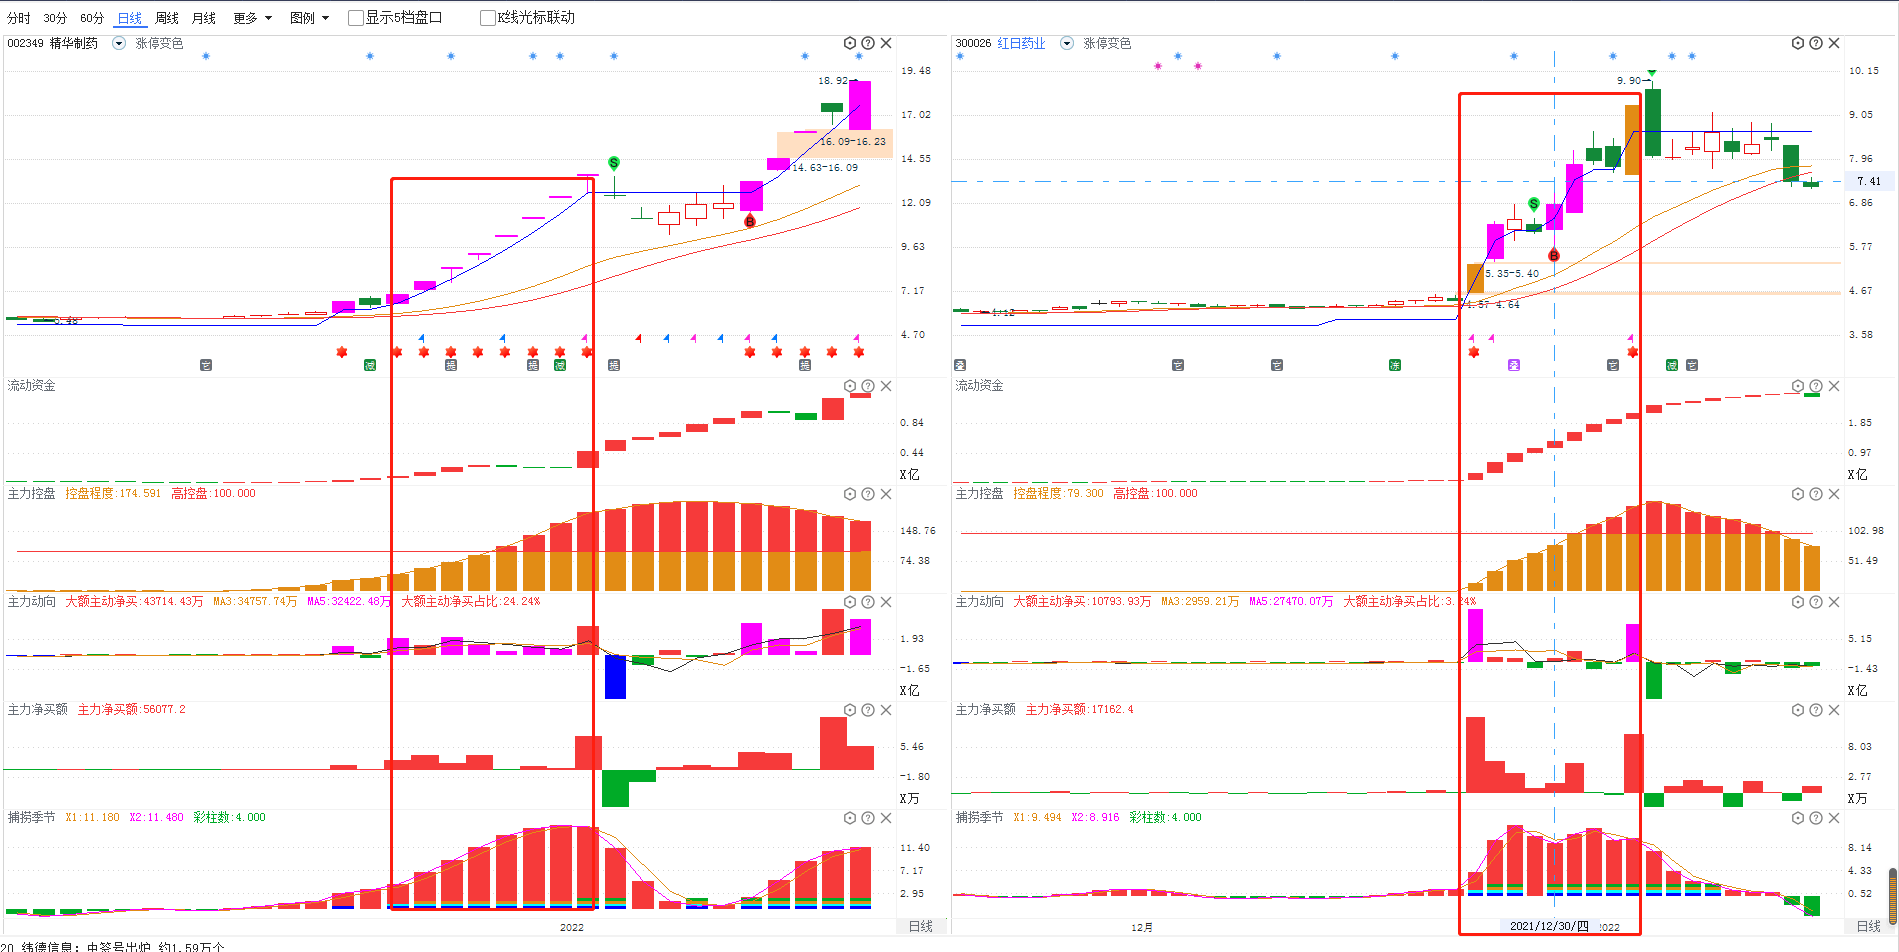Click help question mark on 红日药业 chart
1899x952 pixels.
pyautogui.click(x=1816, y=43)
